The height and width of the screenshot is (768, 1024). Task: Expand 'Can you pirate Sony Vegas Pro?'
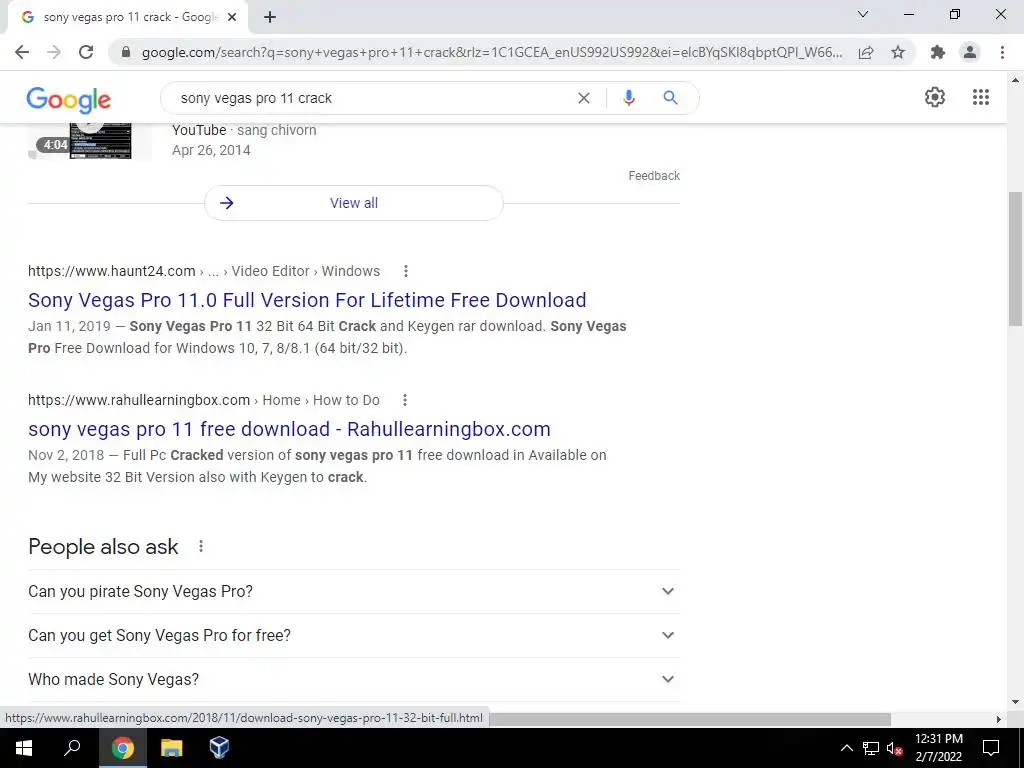[x=353, y=591]
